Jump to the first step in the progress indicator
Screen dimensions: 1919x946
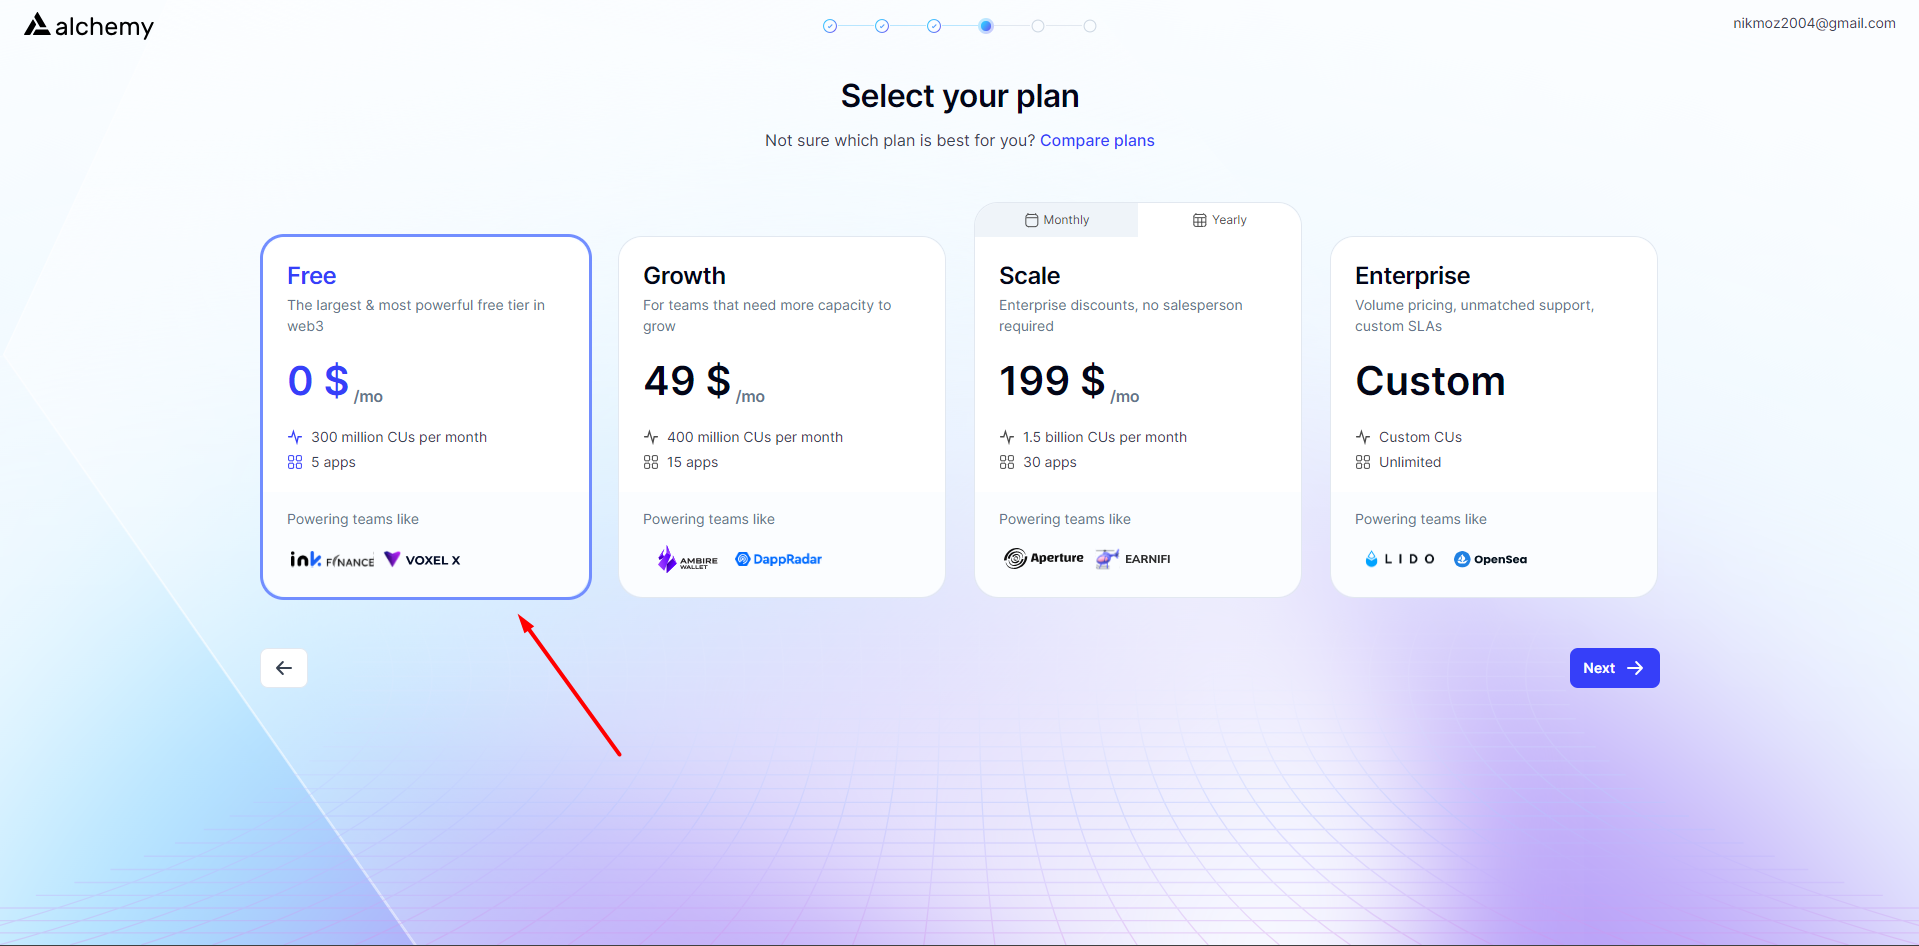coord(830,26)
